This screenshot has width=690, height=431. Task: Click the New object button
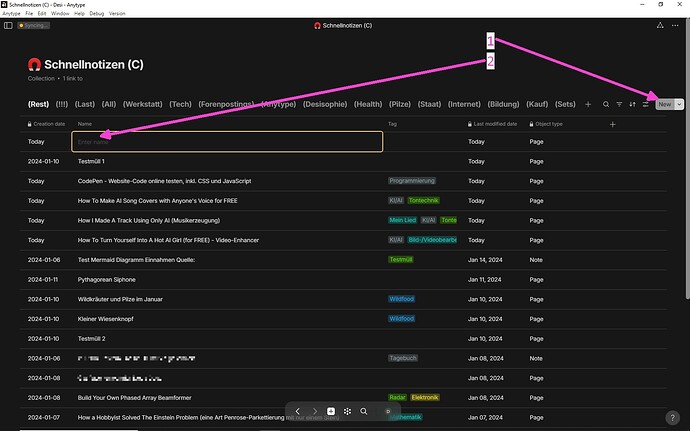pyautogui.click(x=665, y=104)
